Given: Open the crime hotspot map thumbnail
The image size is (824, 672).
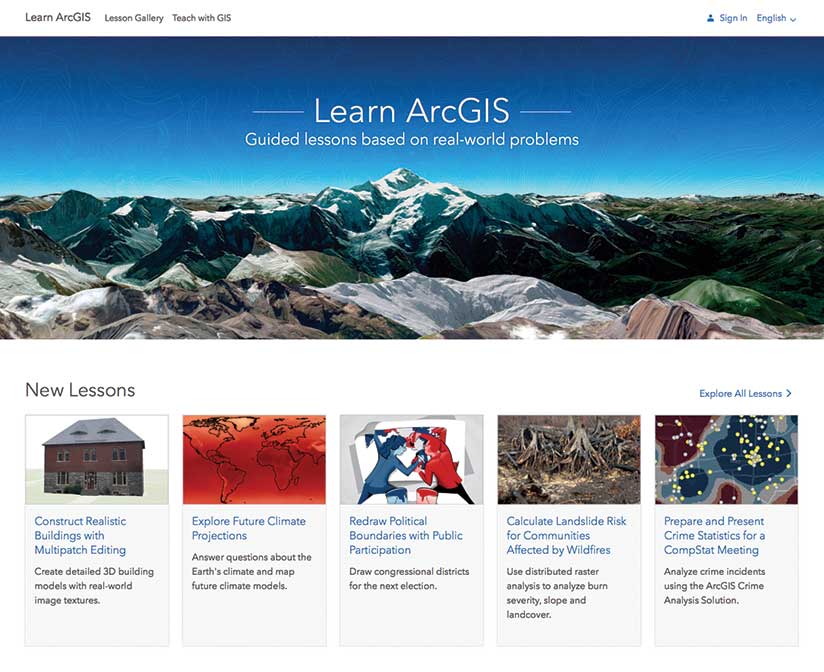Looking at the screenshot, I should pyautogui.click(x=726, y=460).
